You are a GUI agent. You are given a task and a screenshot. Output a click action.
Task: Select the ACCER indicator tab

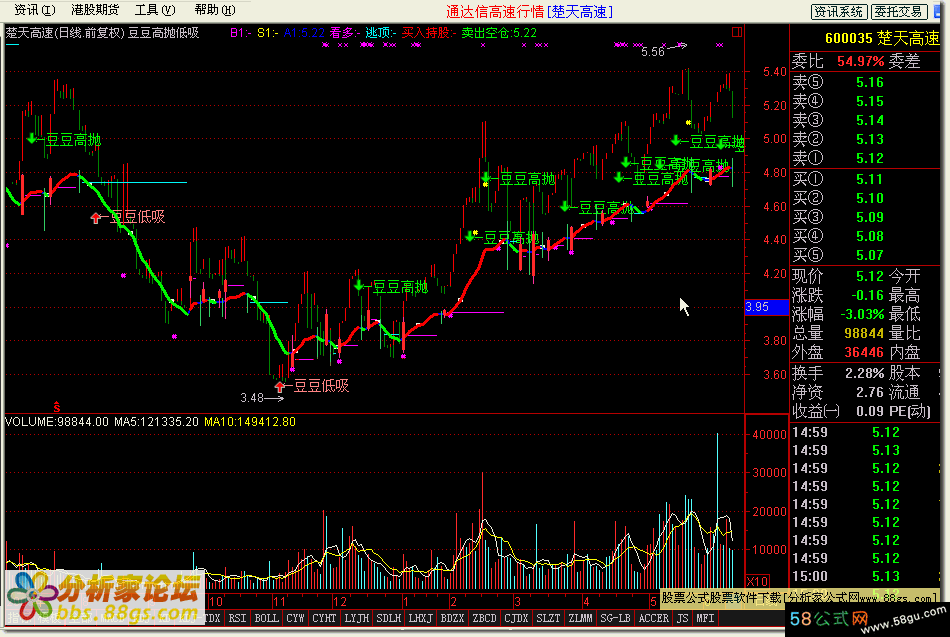[654, 618]
